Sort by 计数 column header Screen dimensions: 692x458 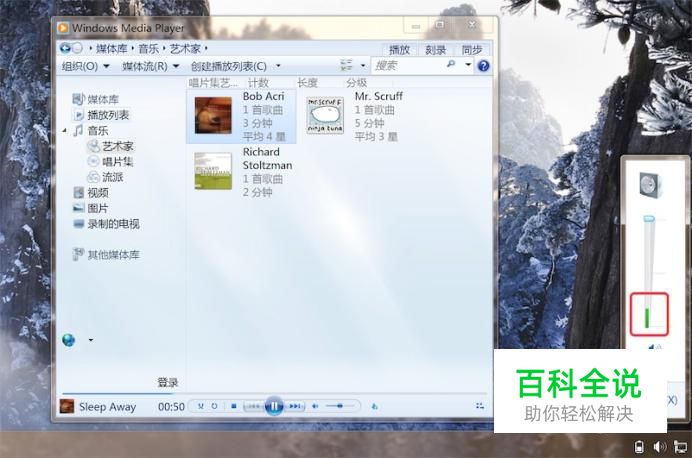coord(258,83)
